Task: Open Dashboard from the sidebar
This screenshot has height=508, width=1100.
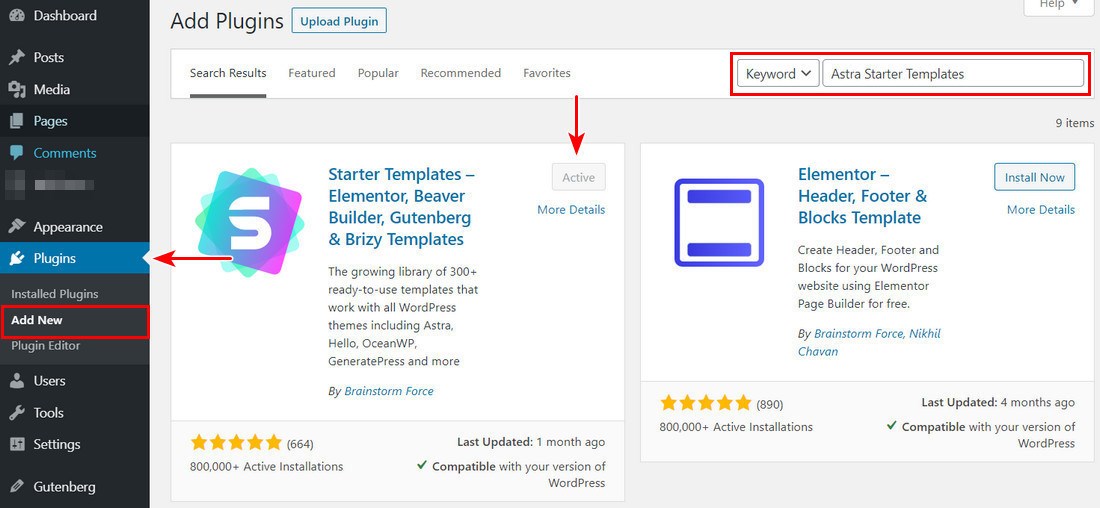Action: tap(65, 15)
